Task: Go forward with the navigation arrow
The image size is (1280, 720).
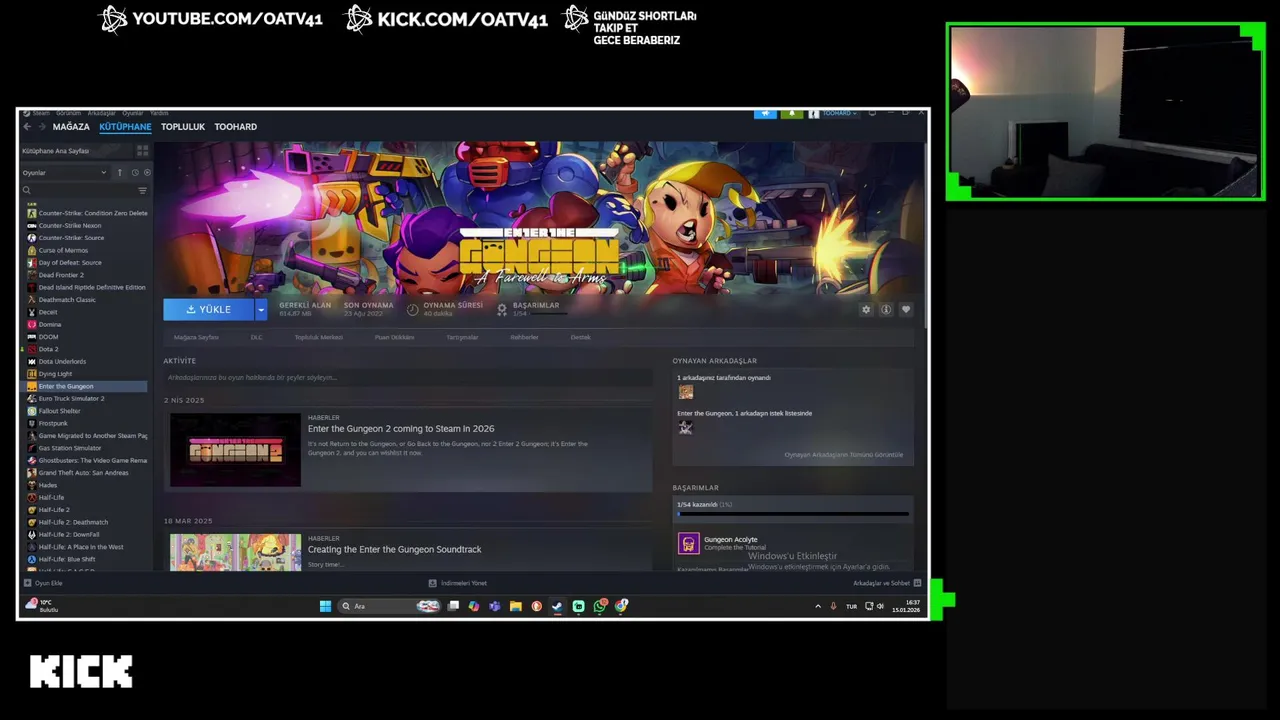Action: pos(42,127)
